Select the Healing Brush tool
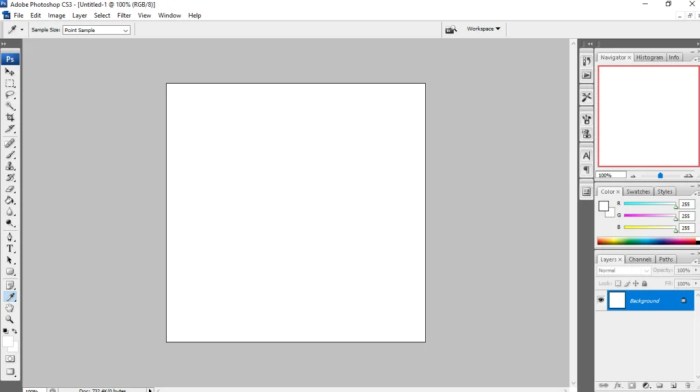 (x=10, y=143)
